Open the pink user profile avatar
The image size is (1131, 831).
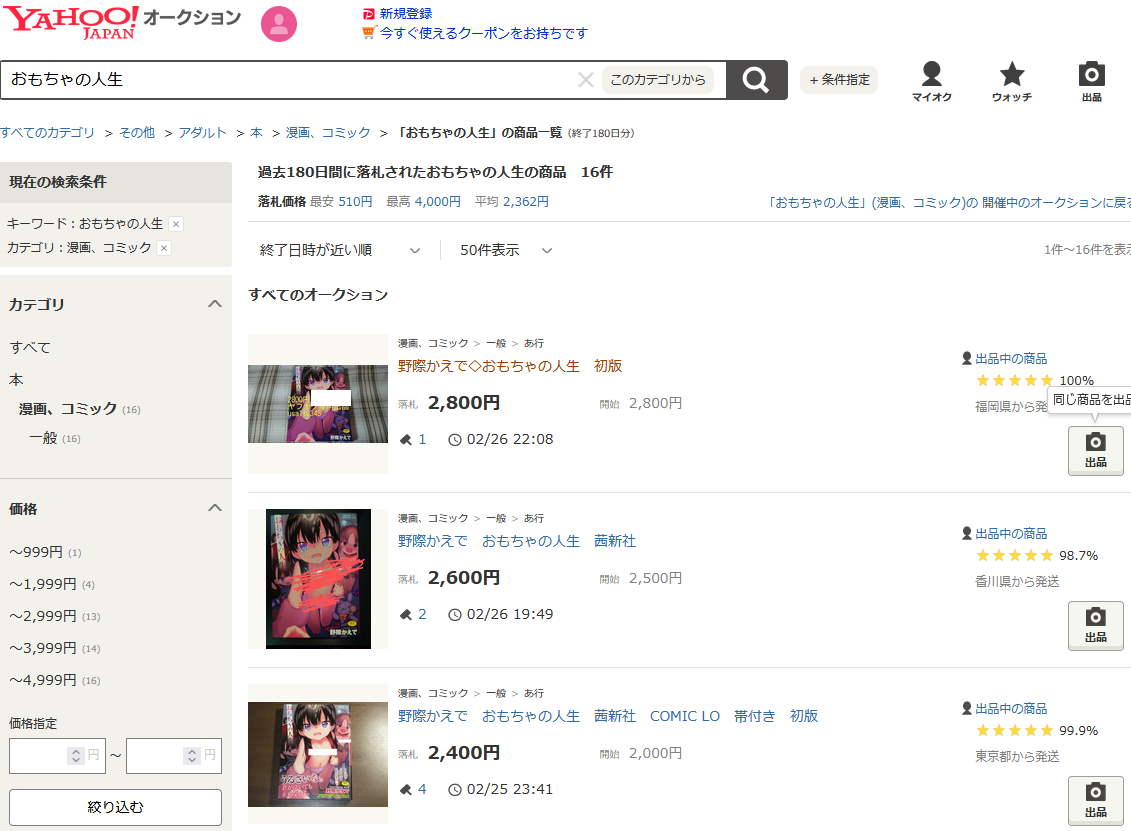click(279, 24)
